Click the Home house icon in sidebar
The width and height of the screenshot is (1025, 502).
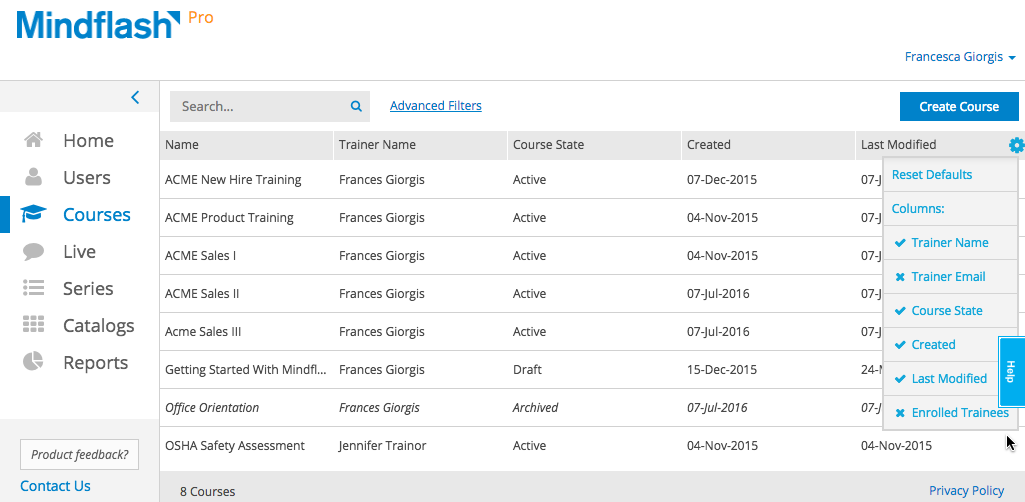34,141
